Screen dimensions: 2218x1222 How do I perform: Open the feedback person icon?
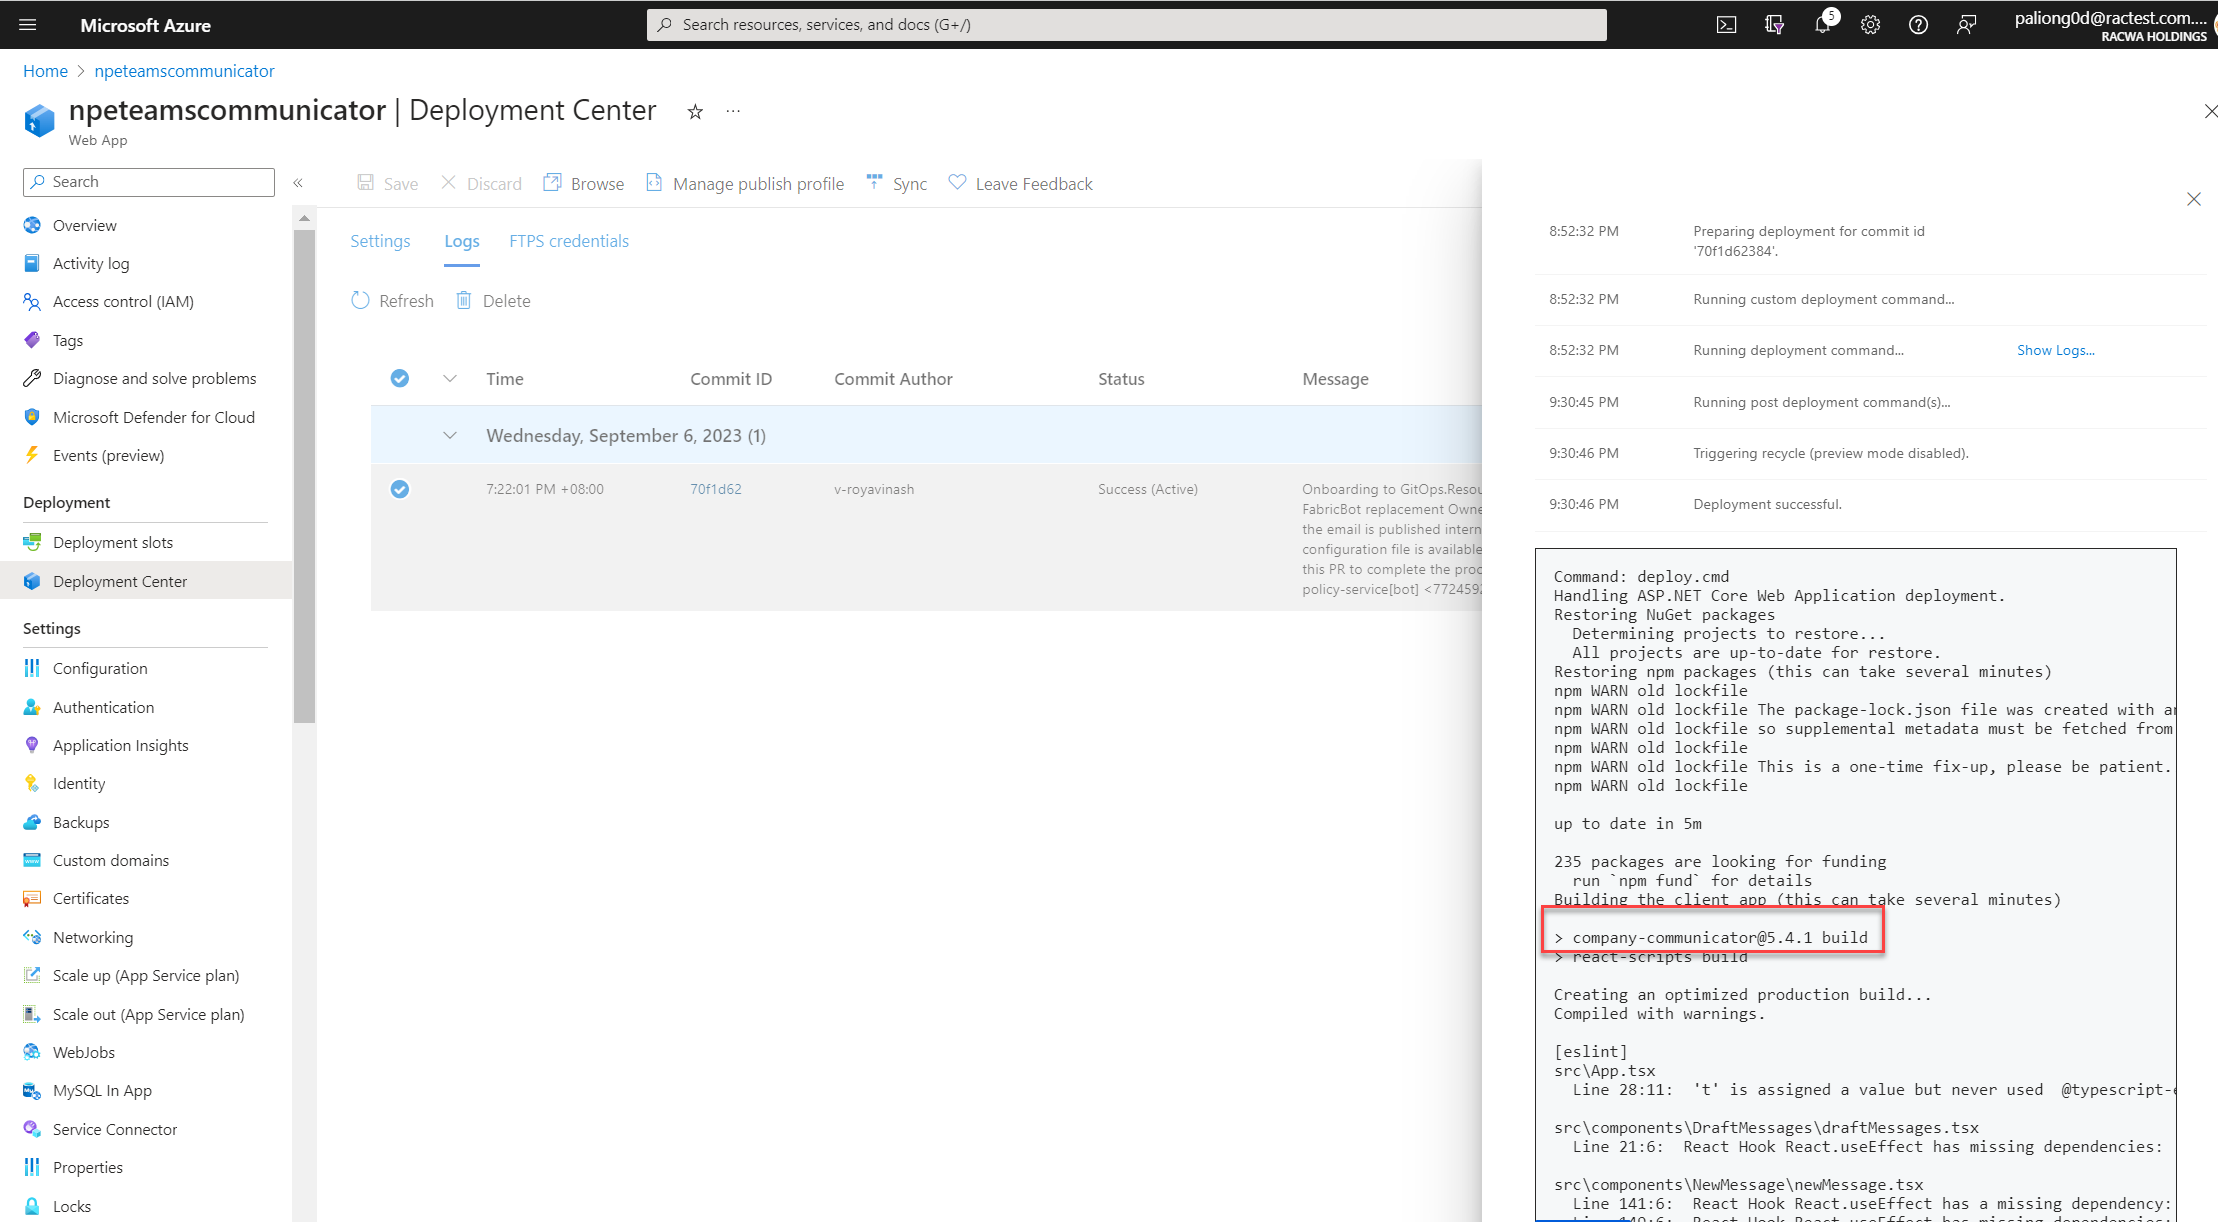tap(1966, 24)
